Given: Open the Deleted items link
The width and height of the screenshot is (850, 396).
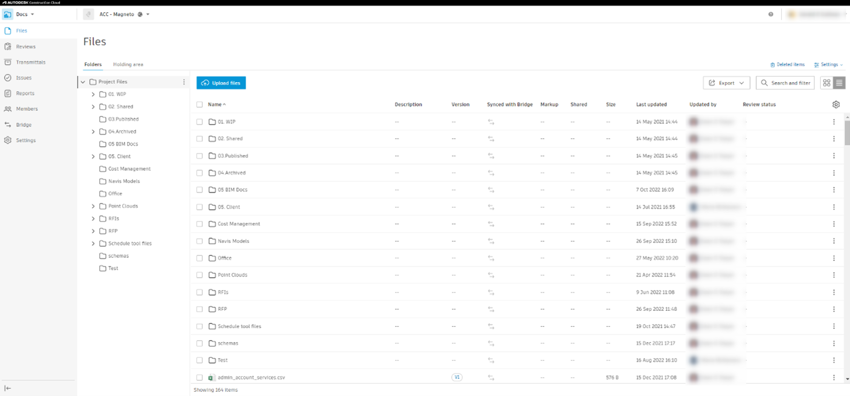Looking at the screenshot, I should click(x=788, y=64).
